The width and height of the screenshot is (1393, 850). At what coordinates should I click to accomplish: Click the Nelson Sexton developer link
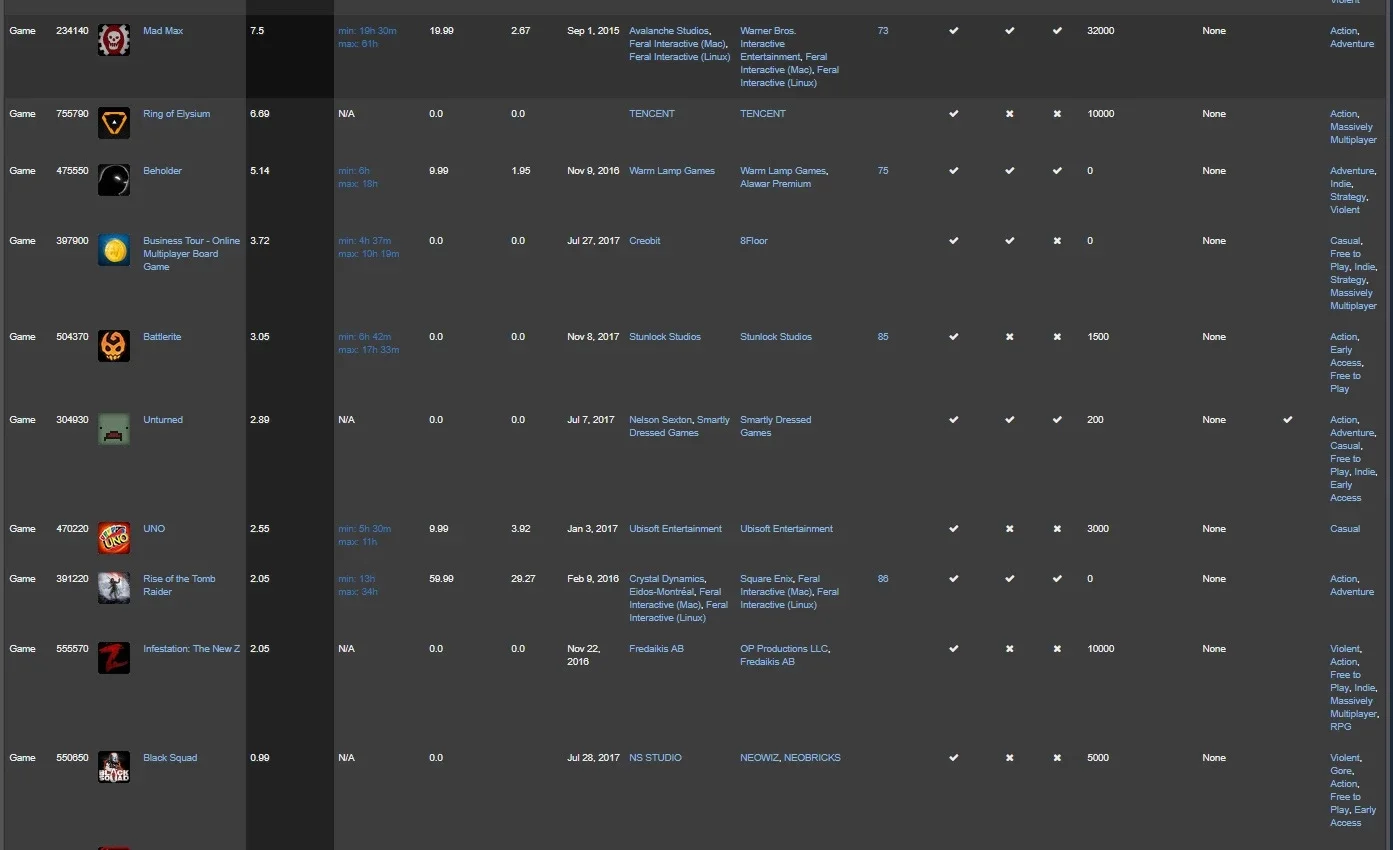(660, 420)
